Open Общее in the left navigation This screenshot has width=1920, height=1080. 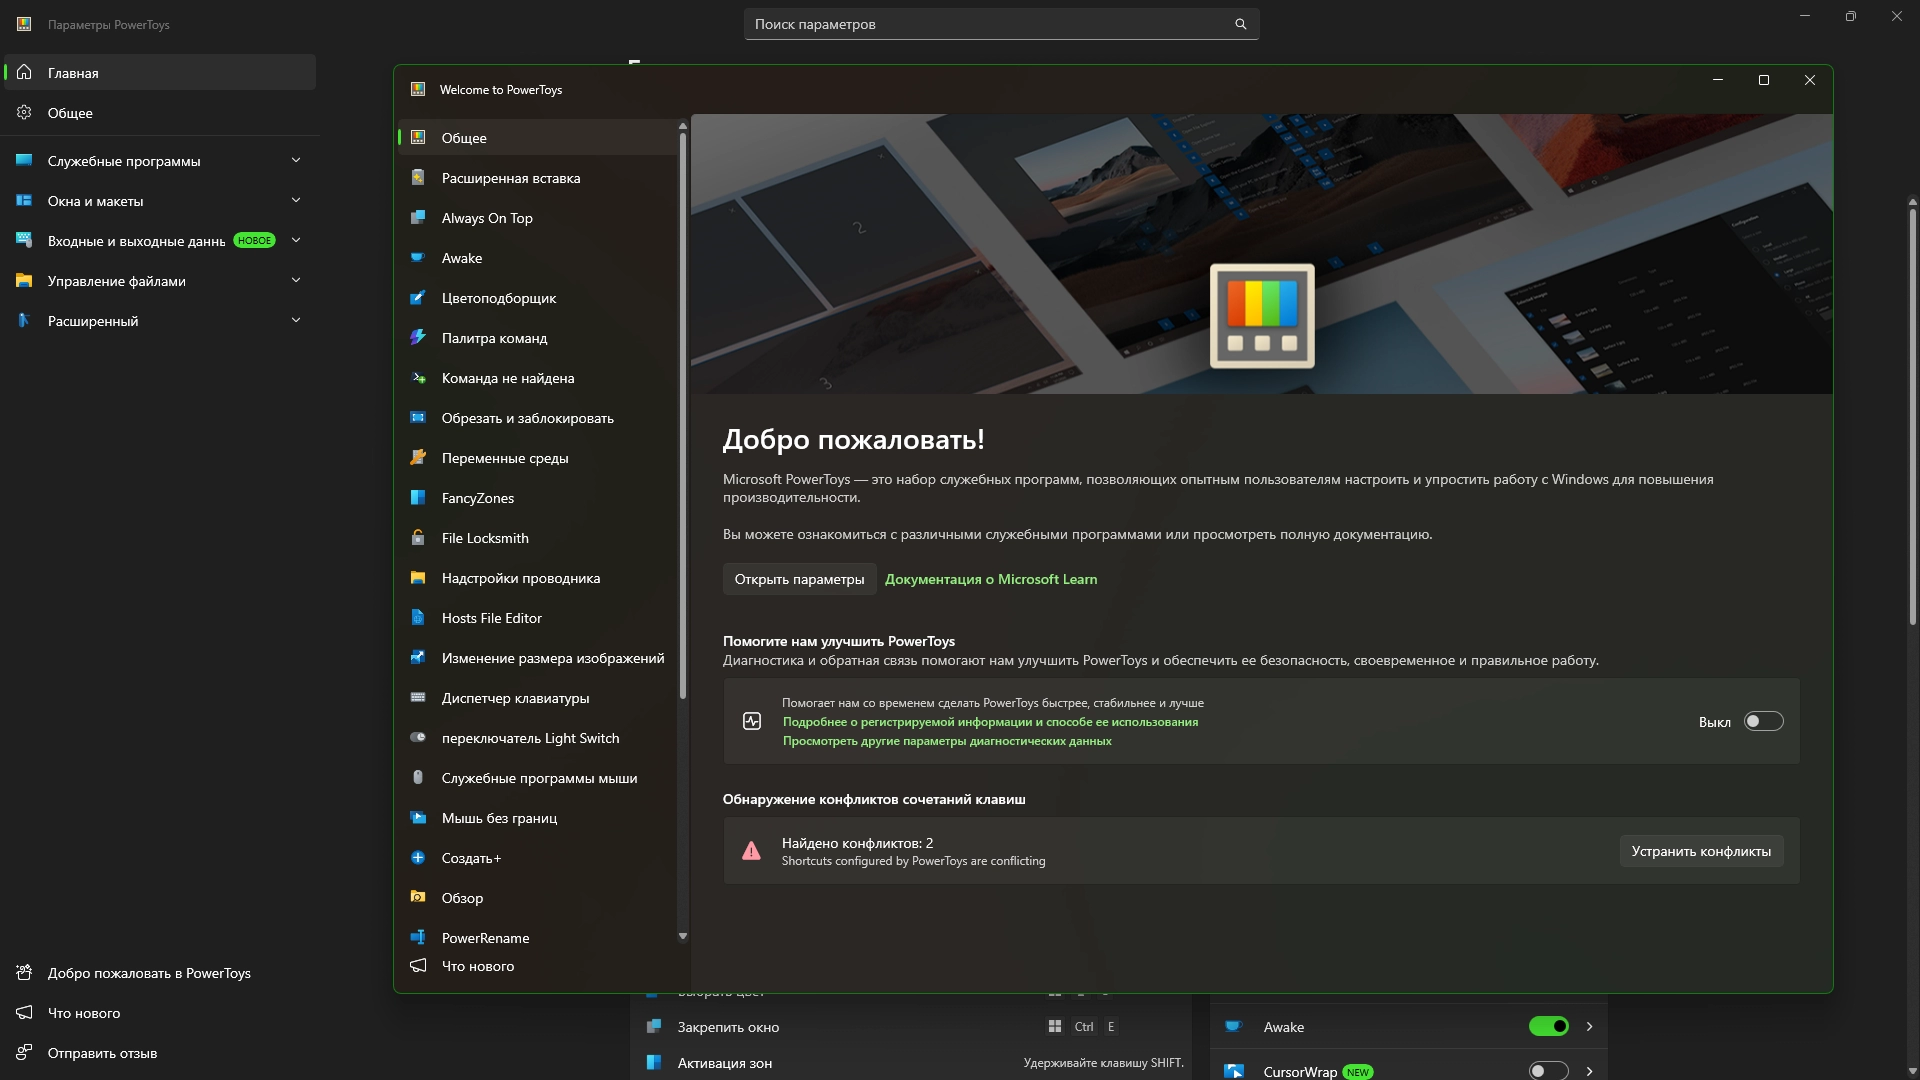pyautogui.click(x=70, y=113)
